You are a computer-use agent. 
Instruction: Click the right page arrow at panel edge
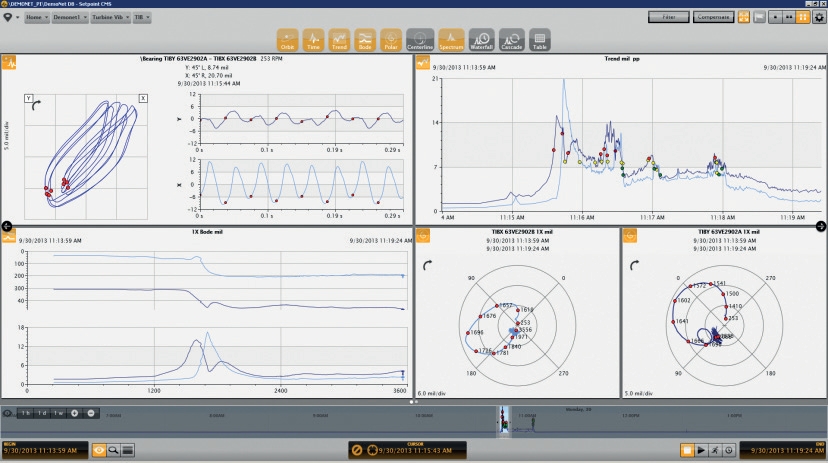821,226
